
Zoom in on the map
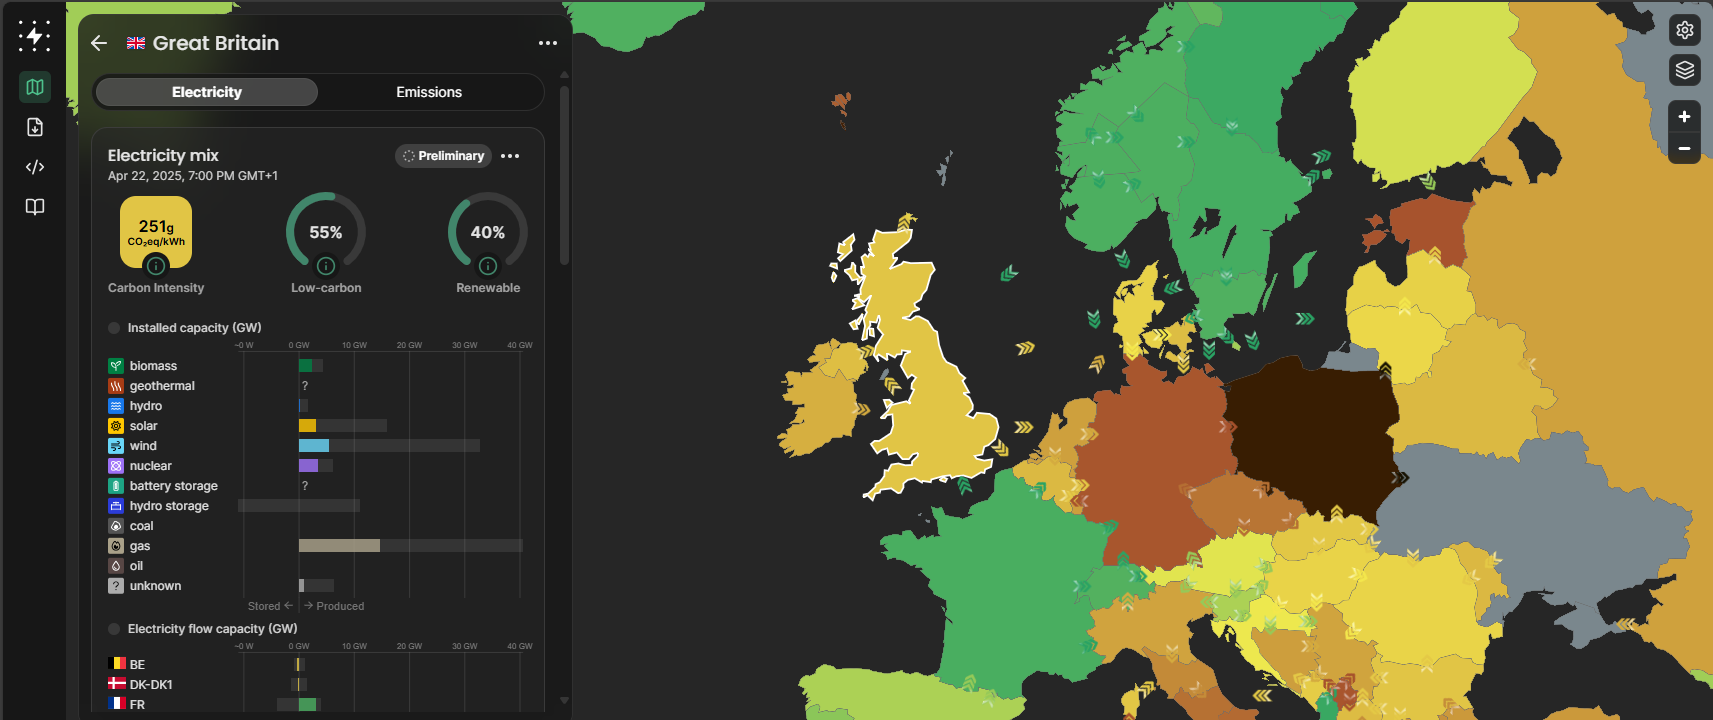(1684, 117)
